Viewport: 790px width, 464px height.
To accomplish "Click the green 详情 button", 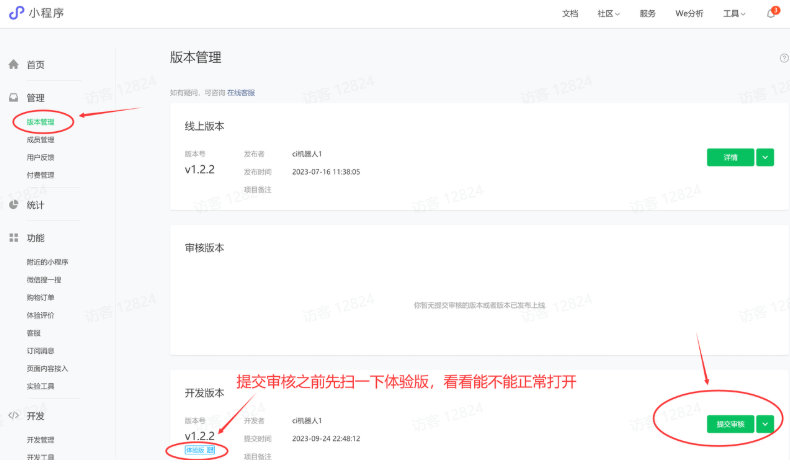I will coord(731,157).
